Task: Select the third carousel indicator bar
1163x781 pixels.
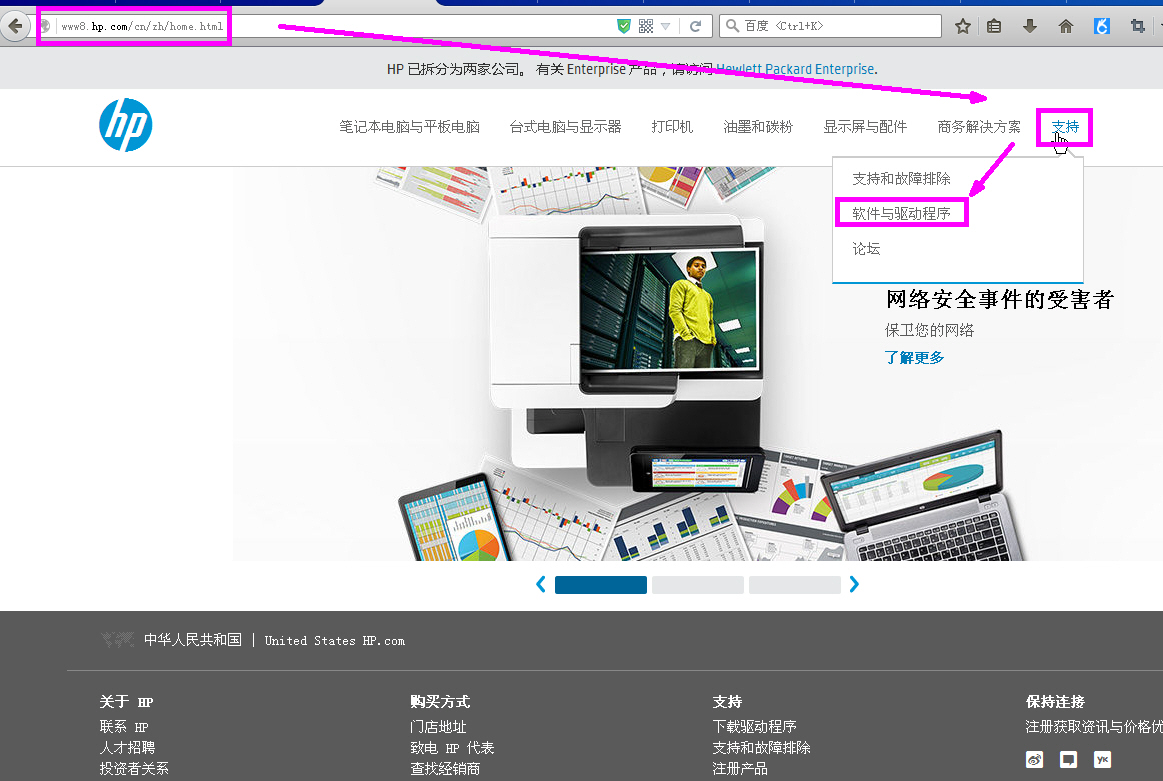Action: pyautogui.click(x=794, y=584)
